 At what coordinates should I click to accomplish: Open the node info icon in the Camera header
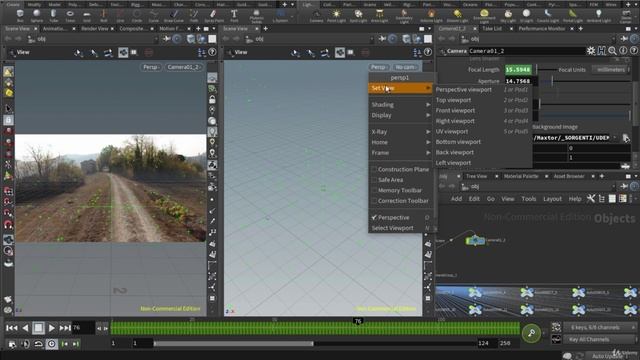click(623, 51)
